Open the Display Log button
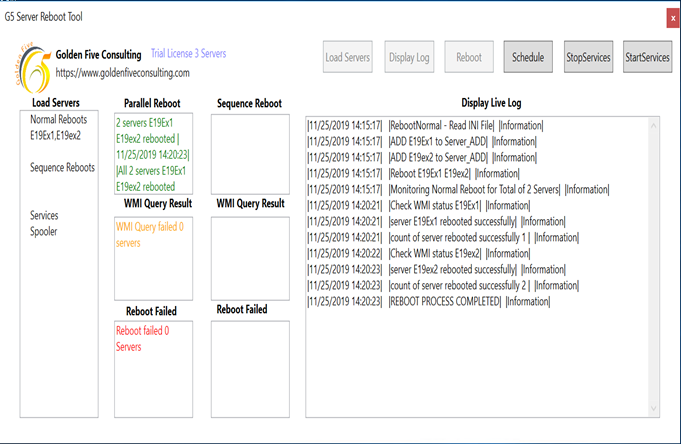Image resolution: width=681 pixels, height=444 pixels. (409, 57)
